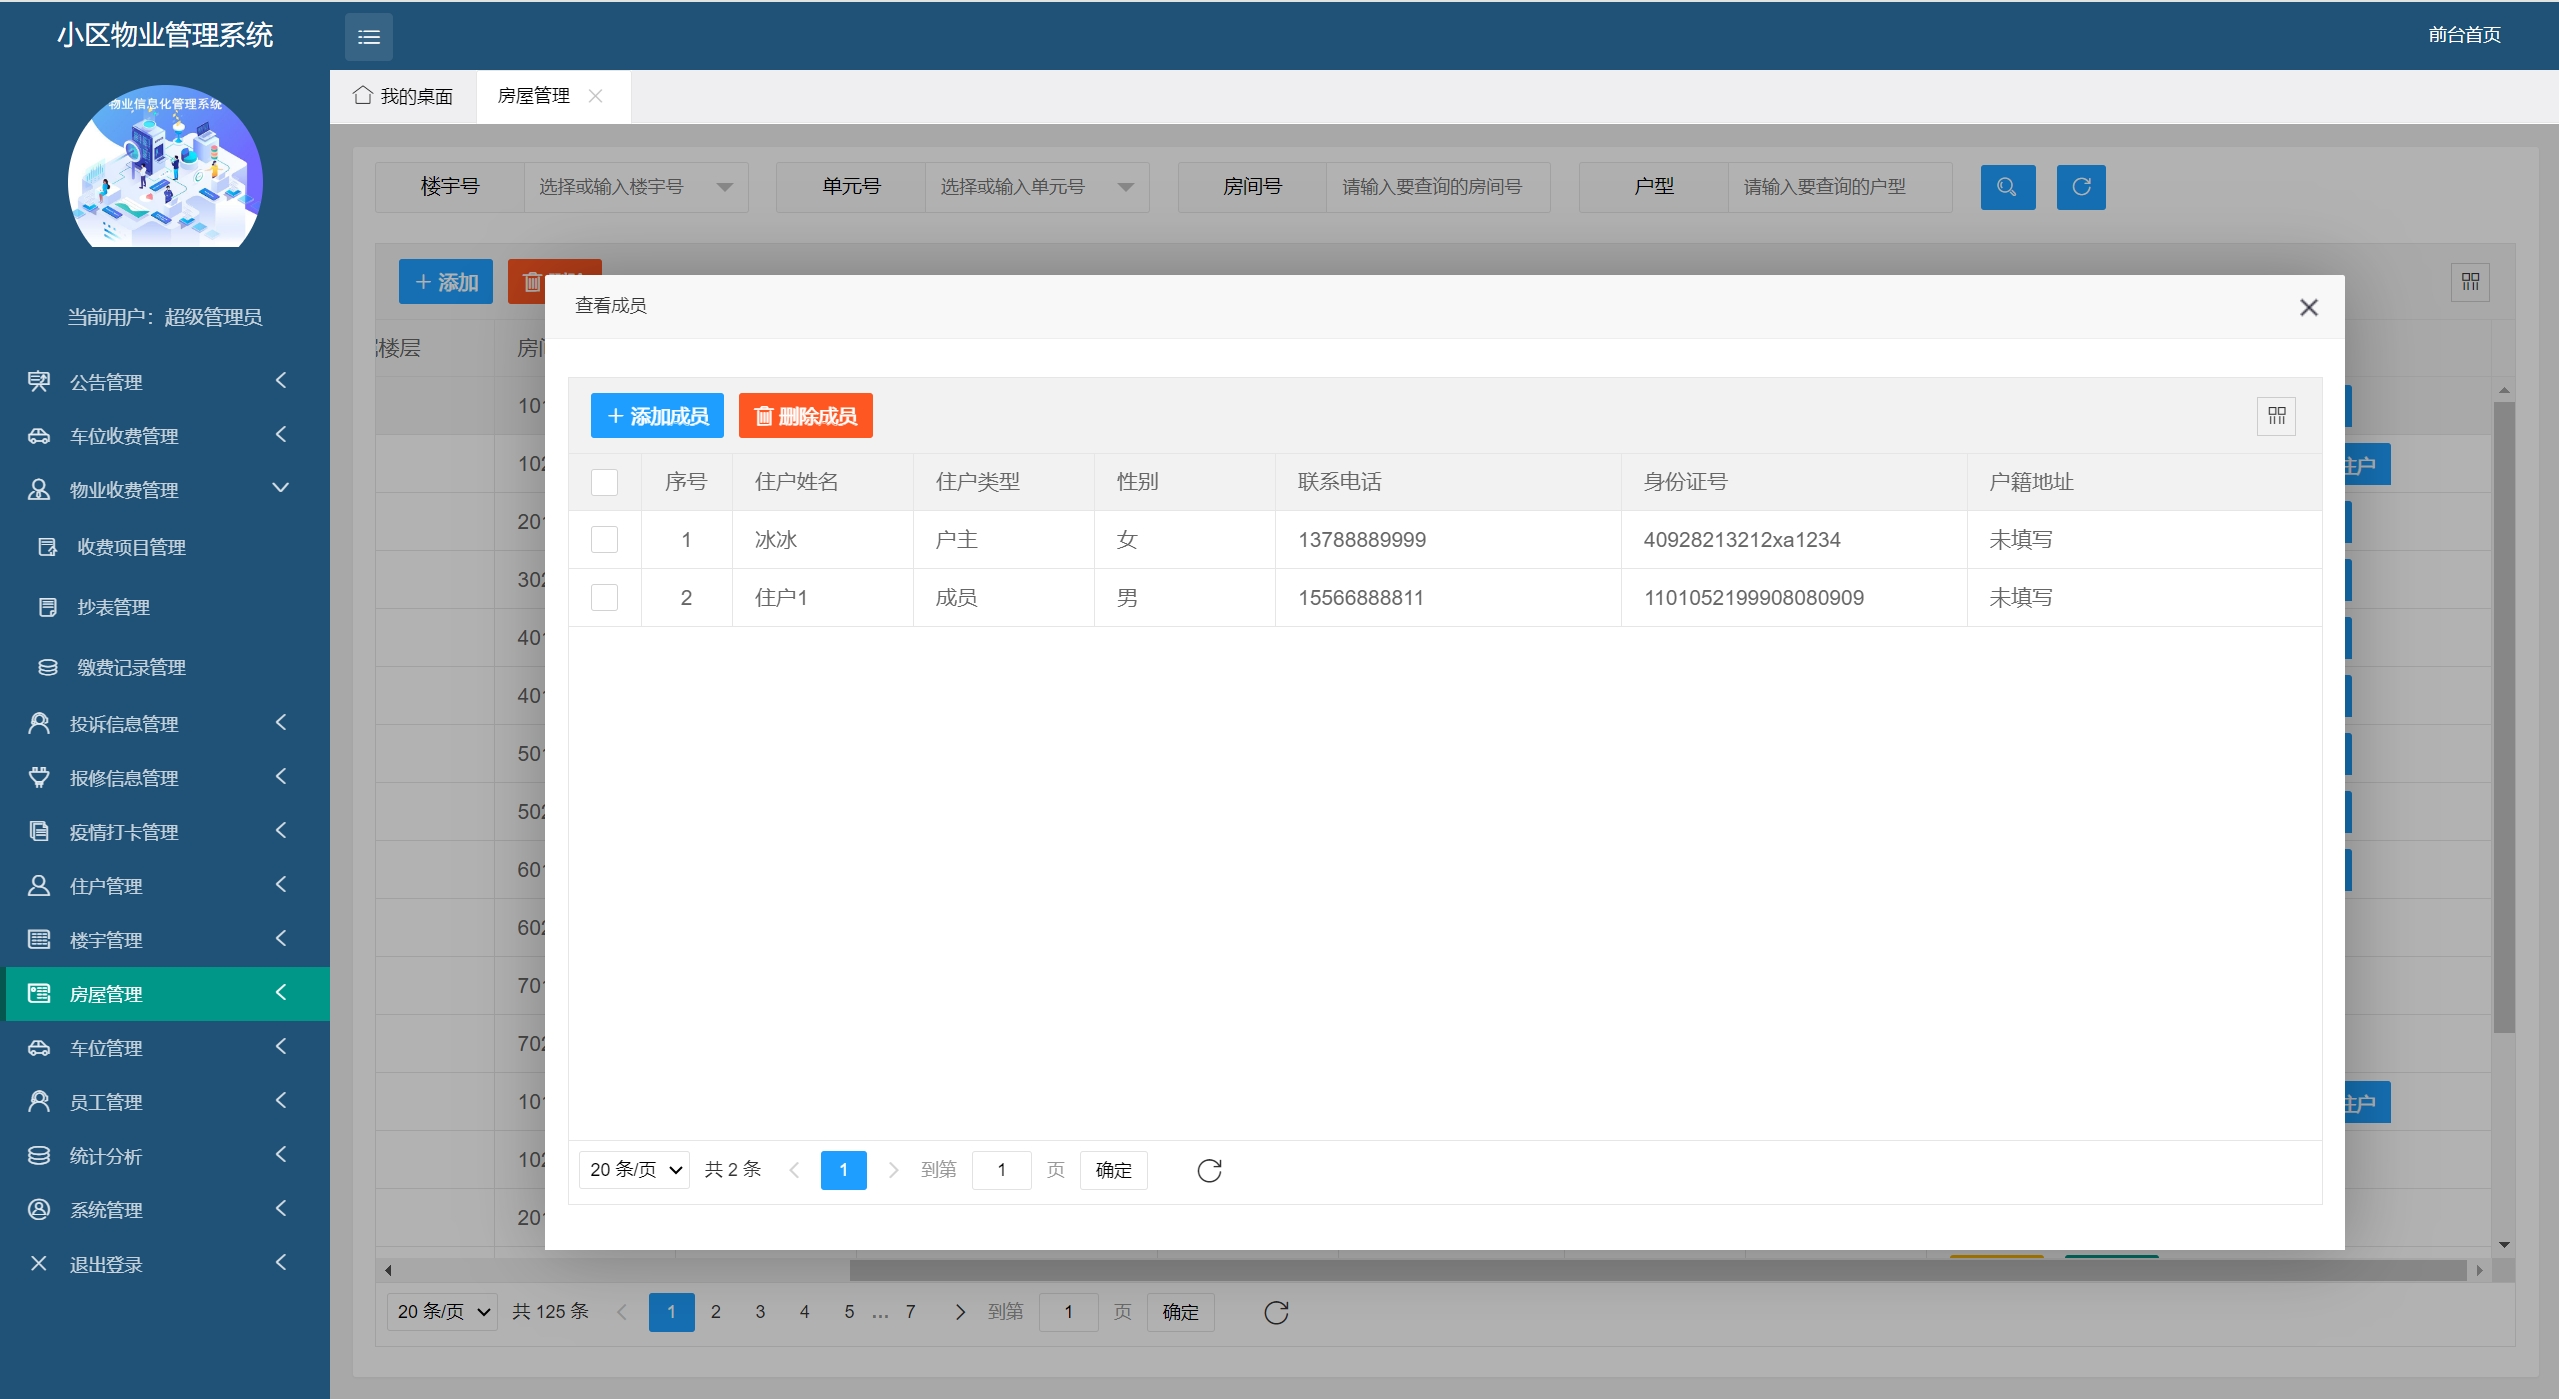The image size is (2559, 1399).
Task: Click the 房间号 search input field
Action: pos(1437,187)
